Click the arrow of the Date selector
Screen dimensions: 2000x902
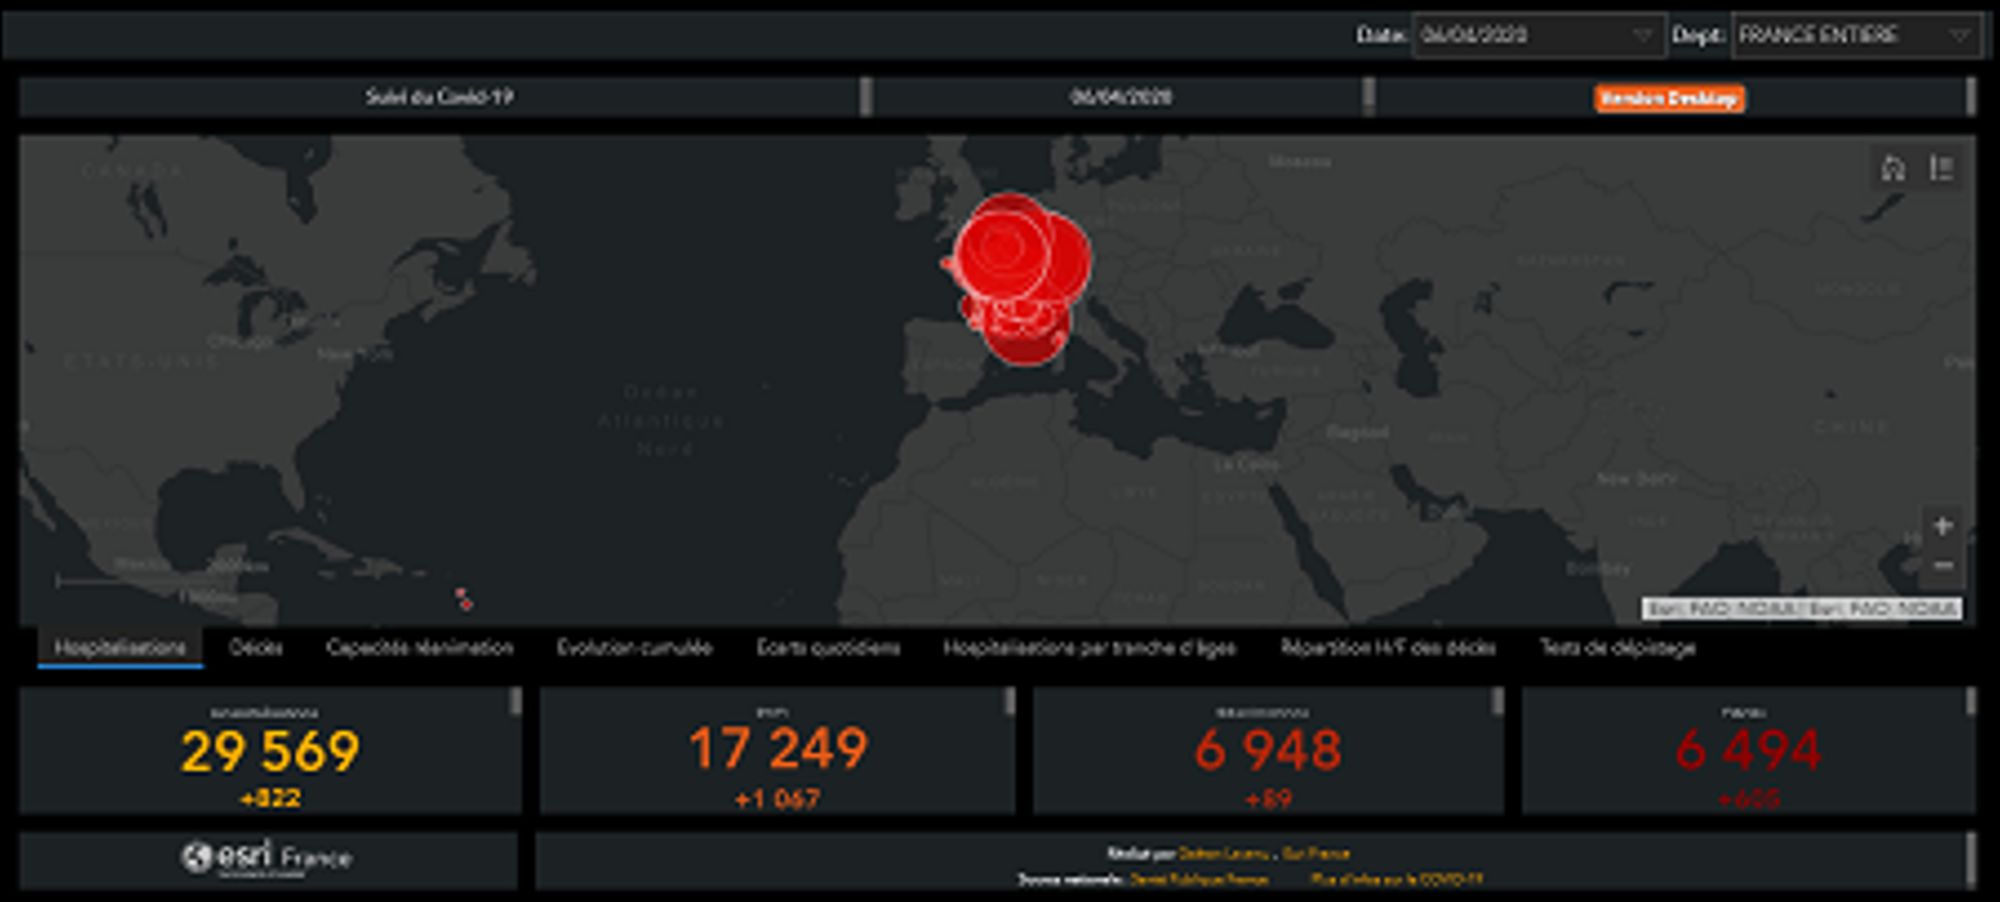[1642, 35]
